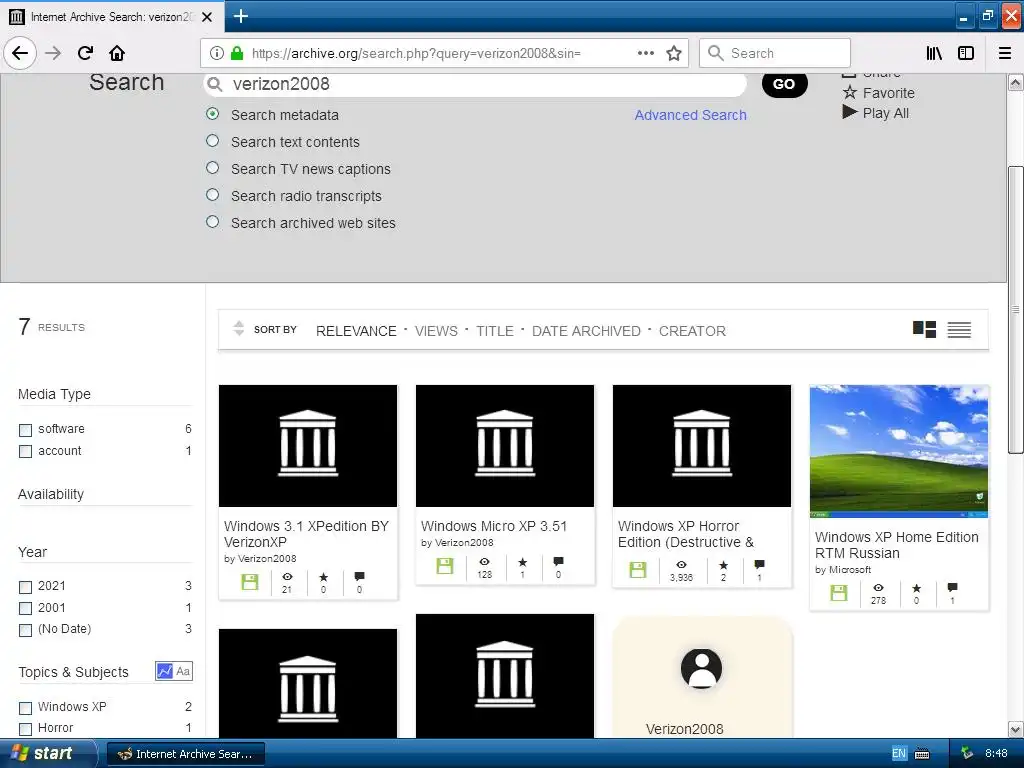This screenshot has width=1024, height=768.
Task: Check the Windows XP topic filter
Action: [25, 708]
